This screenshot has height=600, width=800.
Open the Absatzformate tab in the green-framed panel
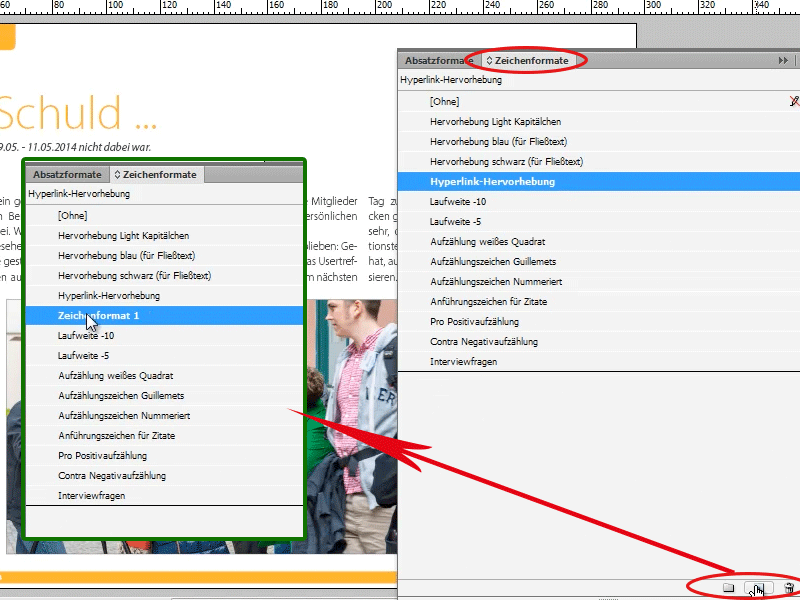(x=67, y=174)
